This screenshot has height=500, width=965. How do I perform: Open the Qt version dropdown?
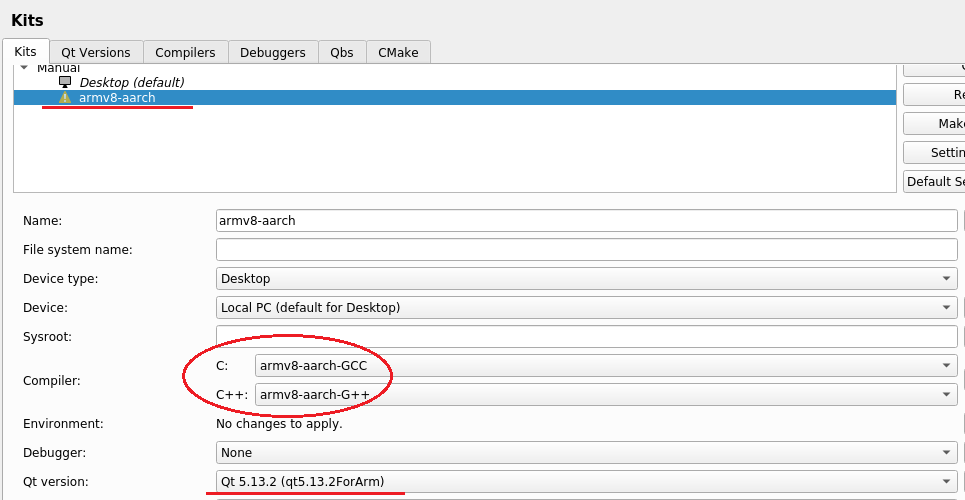coord(587,482)
